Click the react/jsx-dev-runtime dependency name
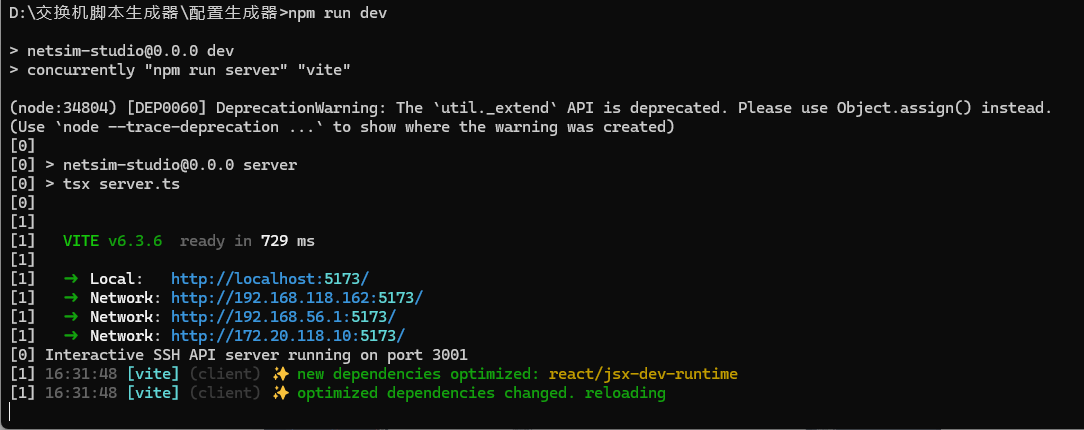Image resolution: width=1084 pixels, height=430 pixels. (x=641, y=374)
